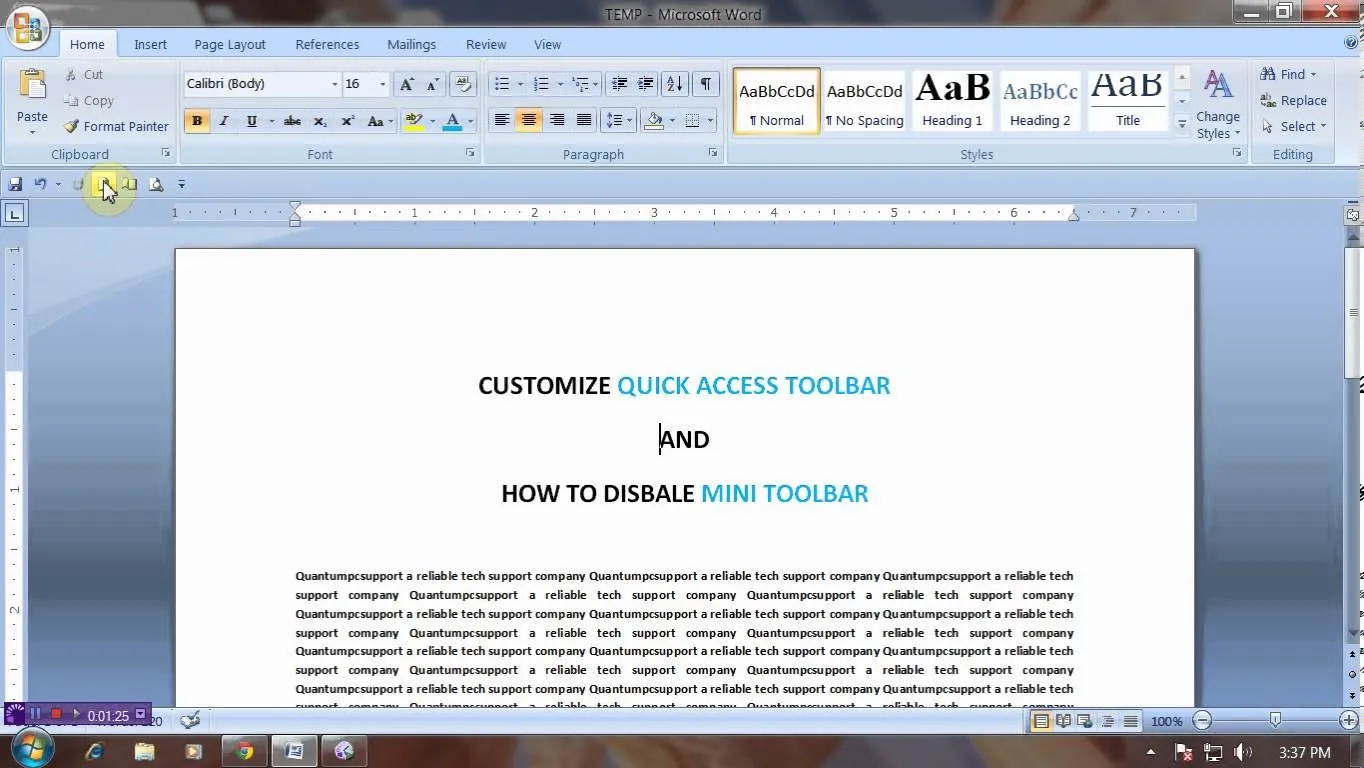This screenshot has height=768, width=1364.
Task: Click the Office button logo
Action: [x=29, y=29]
